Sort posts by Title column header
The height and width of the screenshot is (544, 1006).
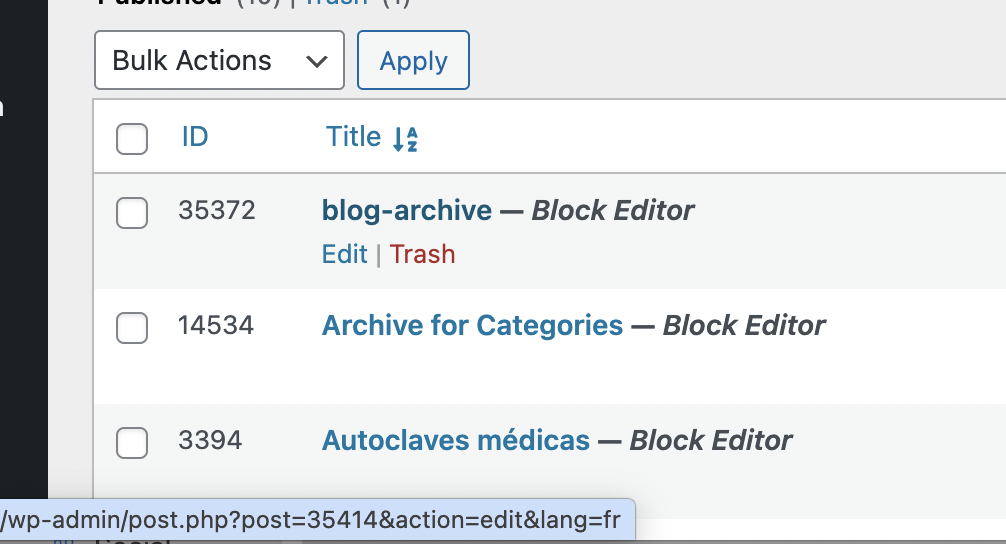354,137
